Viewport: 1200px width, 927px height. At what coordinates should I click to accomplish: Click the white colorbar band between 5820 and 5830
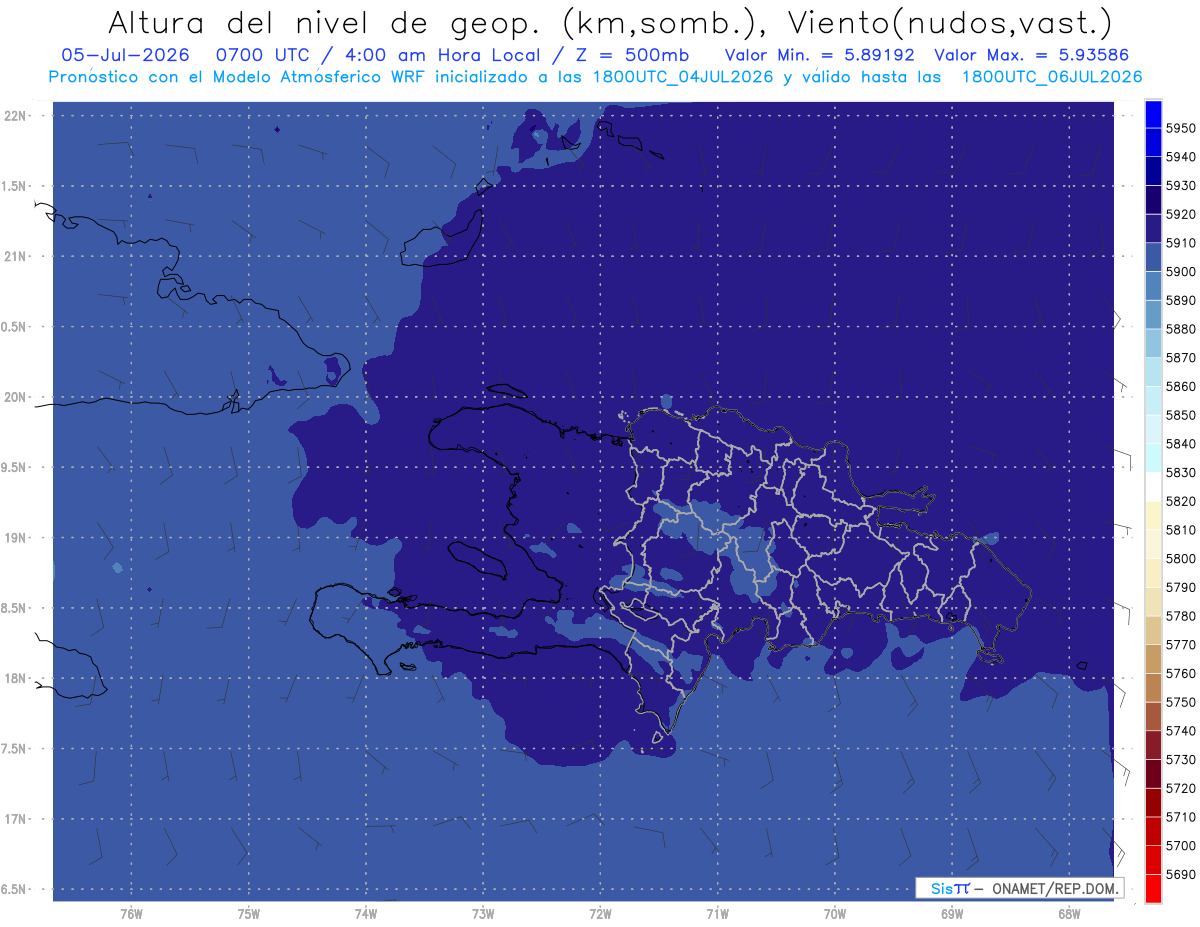tap(1153, 487)
